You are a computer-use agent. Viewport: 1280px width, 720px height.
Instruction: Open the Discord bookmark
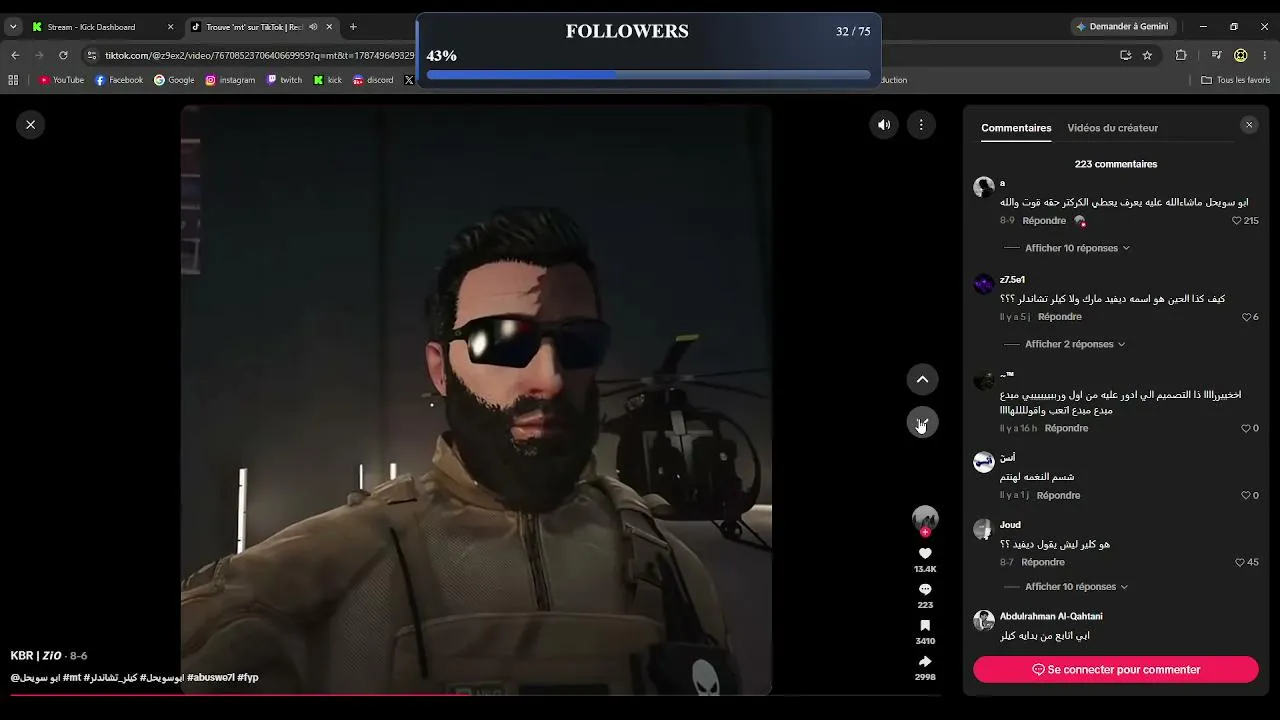click(x=373, y=80)
